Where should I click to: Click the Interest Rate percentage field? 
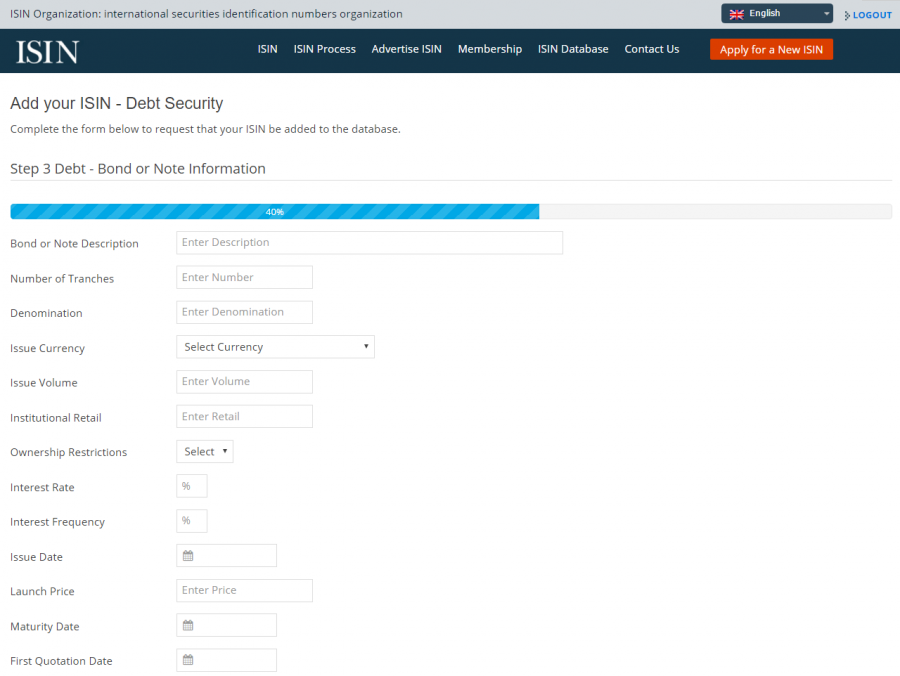pos(191,485)
